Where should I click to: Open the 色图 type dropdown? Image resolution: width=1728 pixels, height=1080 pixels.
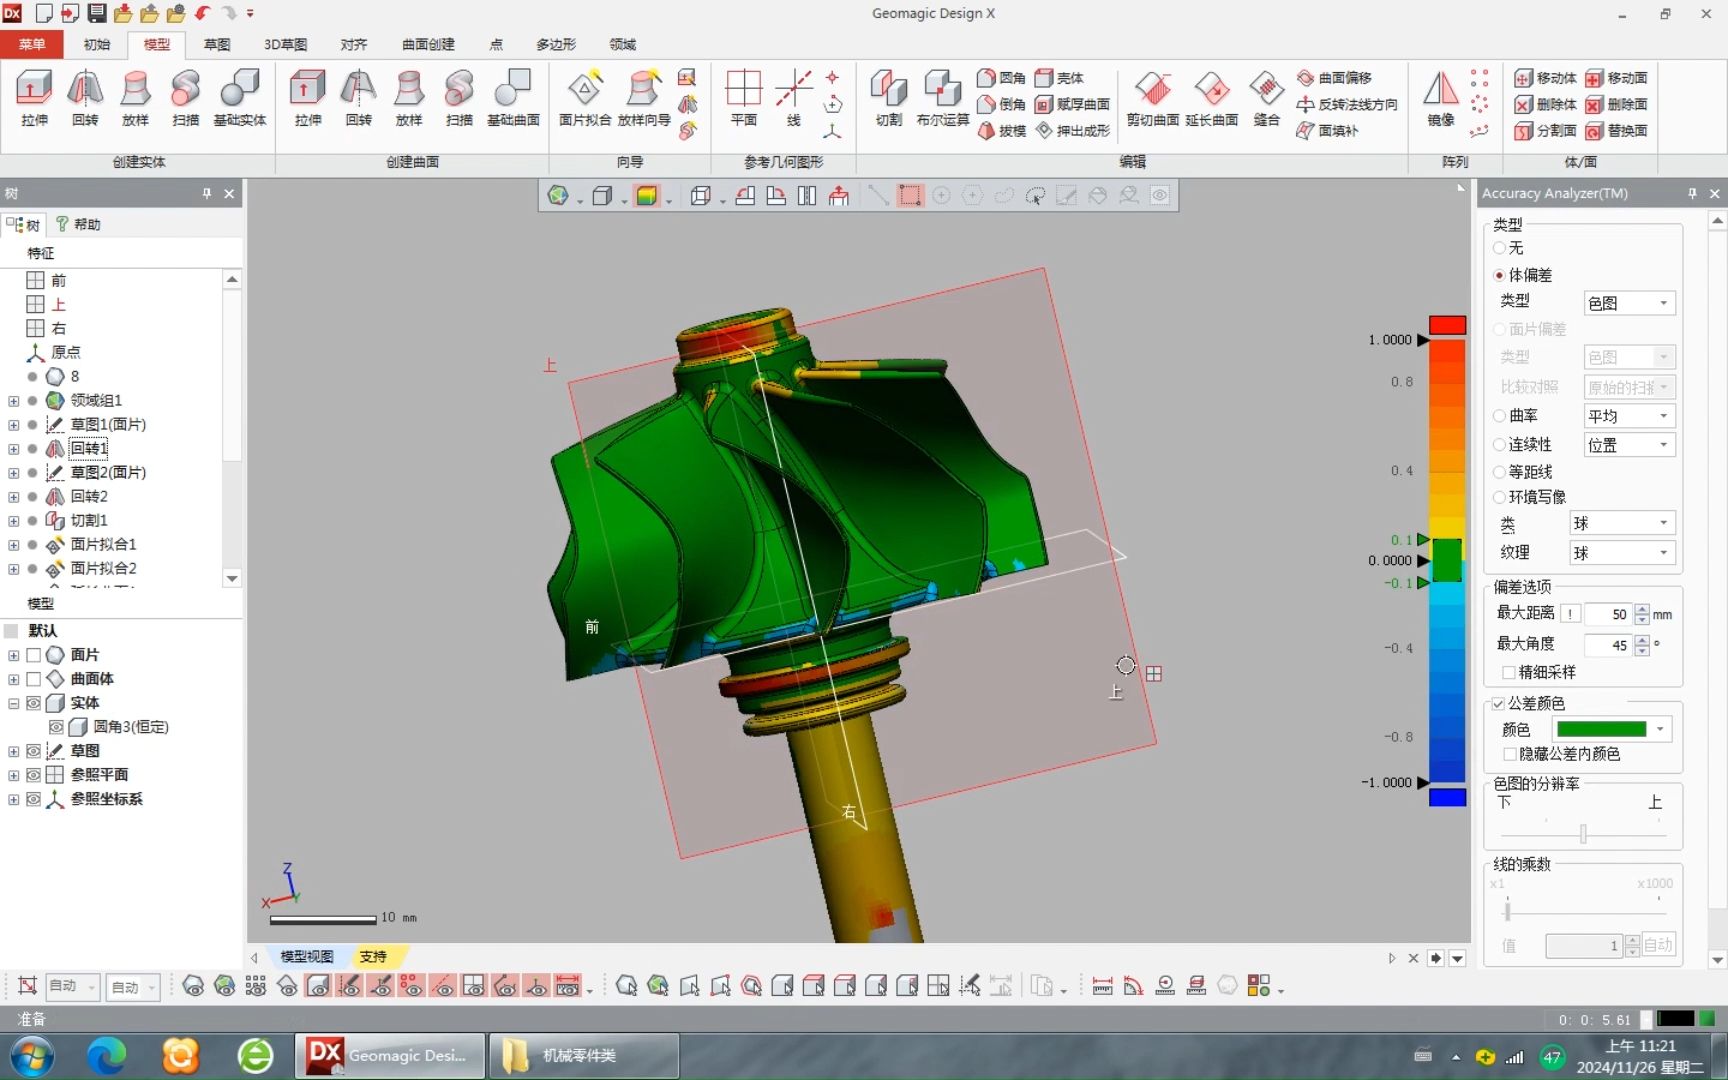coord(1628,302)
